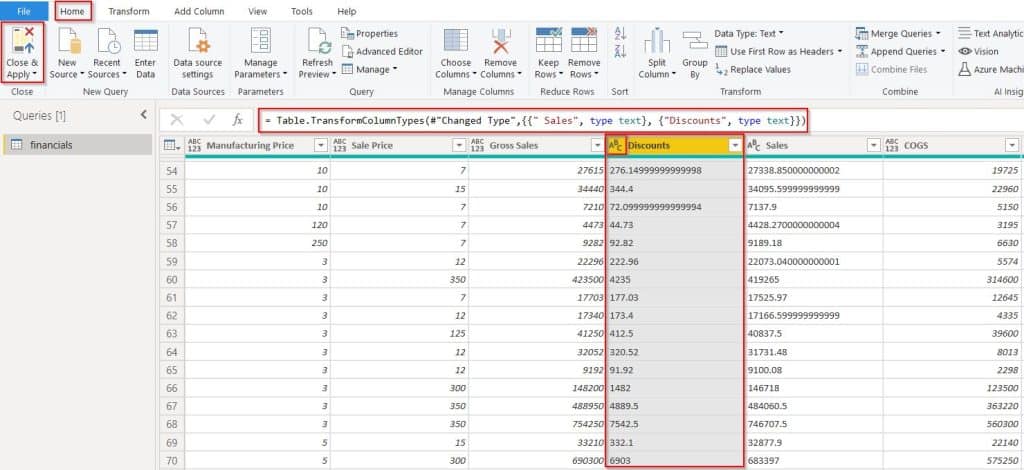Select the Discounts column header
Viewport: 1024px width, 470px height.
[x=675, y=146]
